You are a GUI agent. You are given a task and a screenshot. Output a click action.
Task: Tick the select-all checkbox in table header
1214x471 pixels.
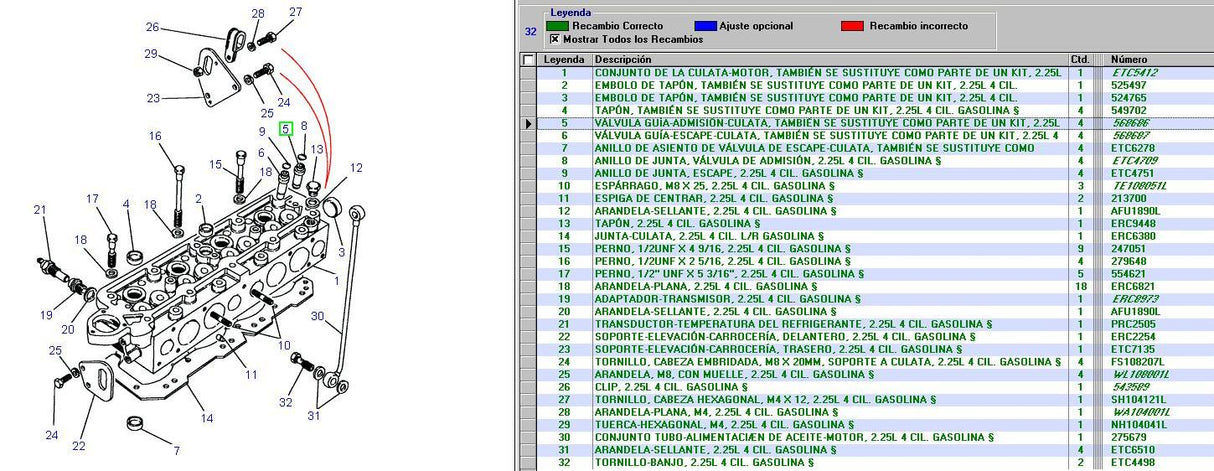point(528,60)
